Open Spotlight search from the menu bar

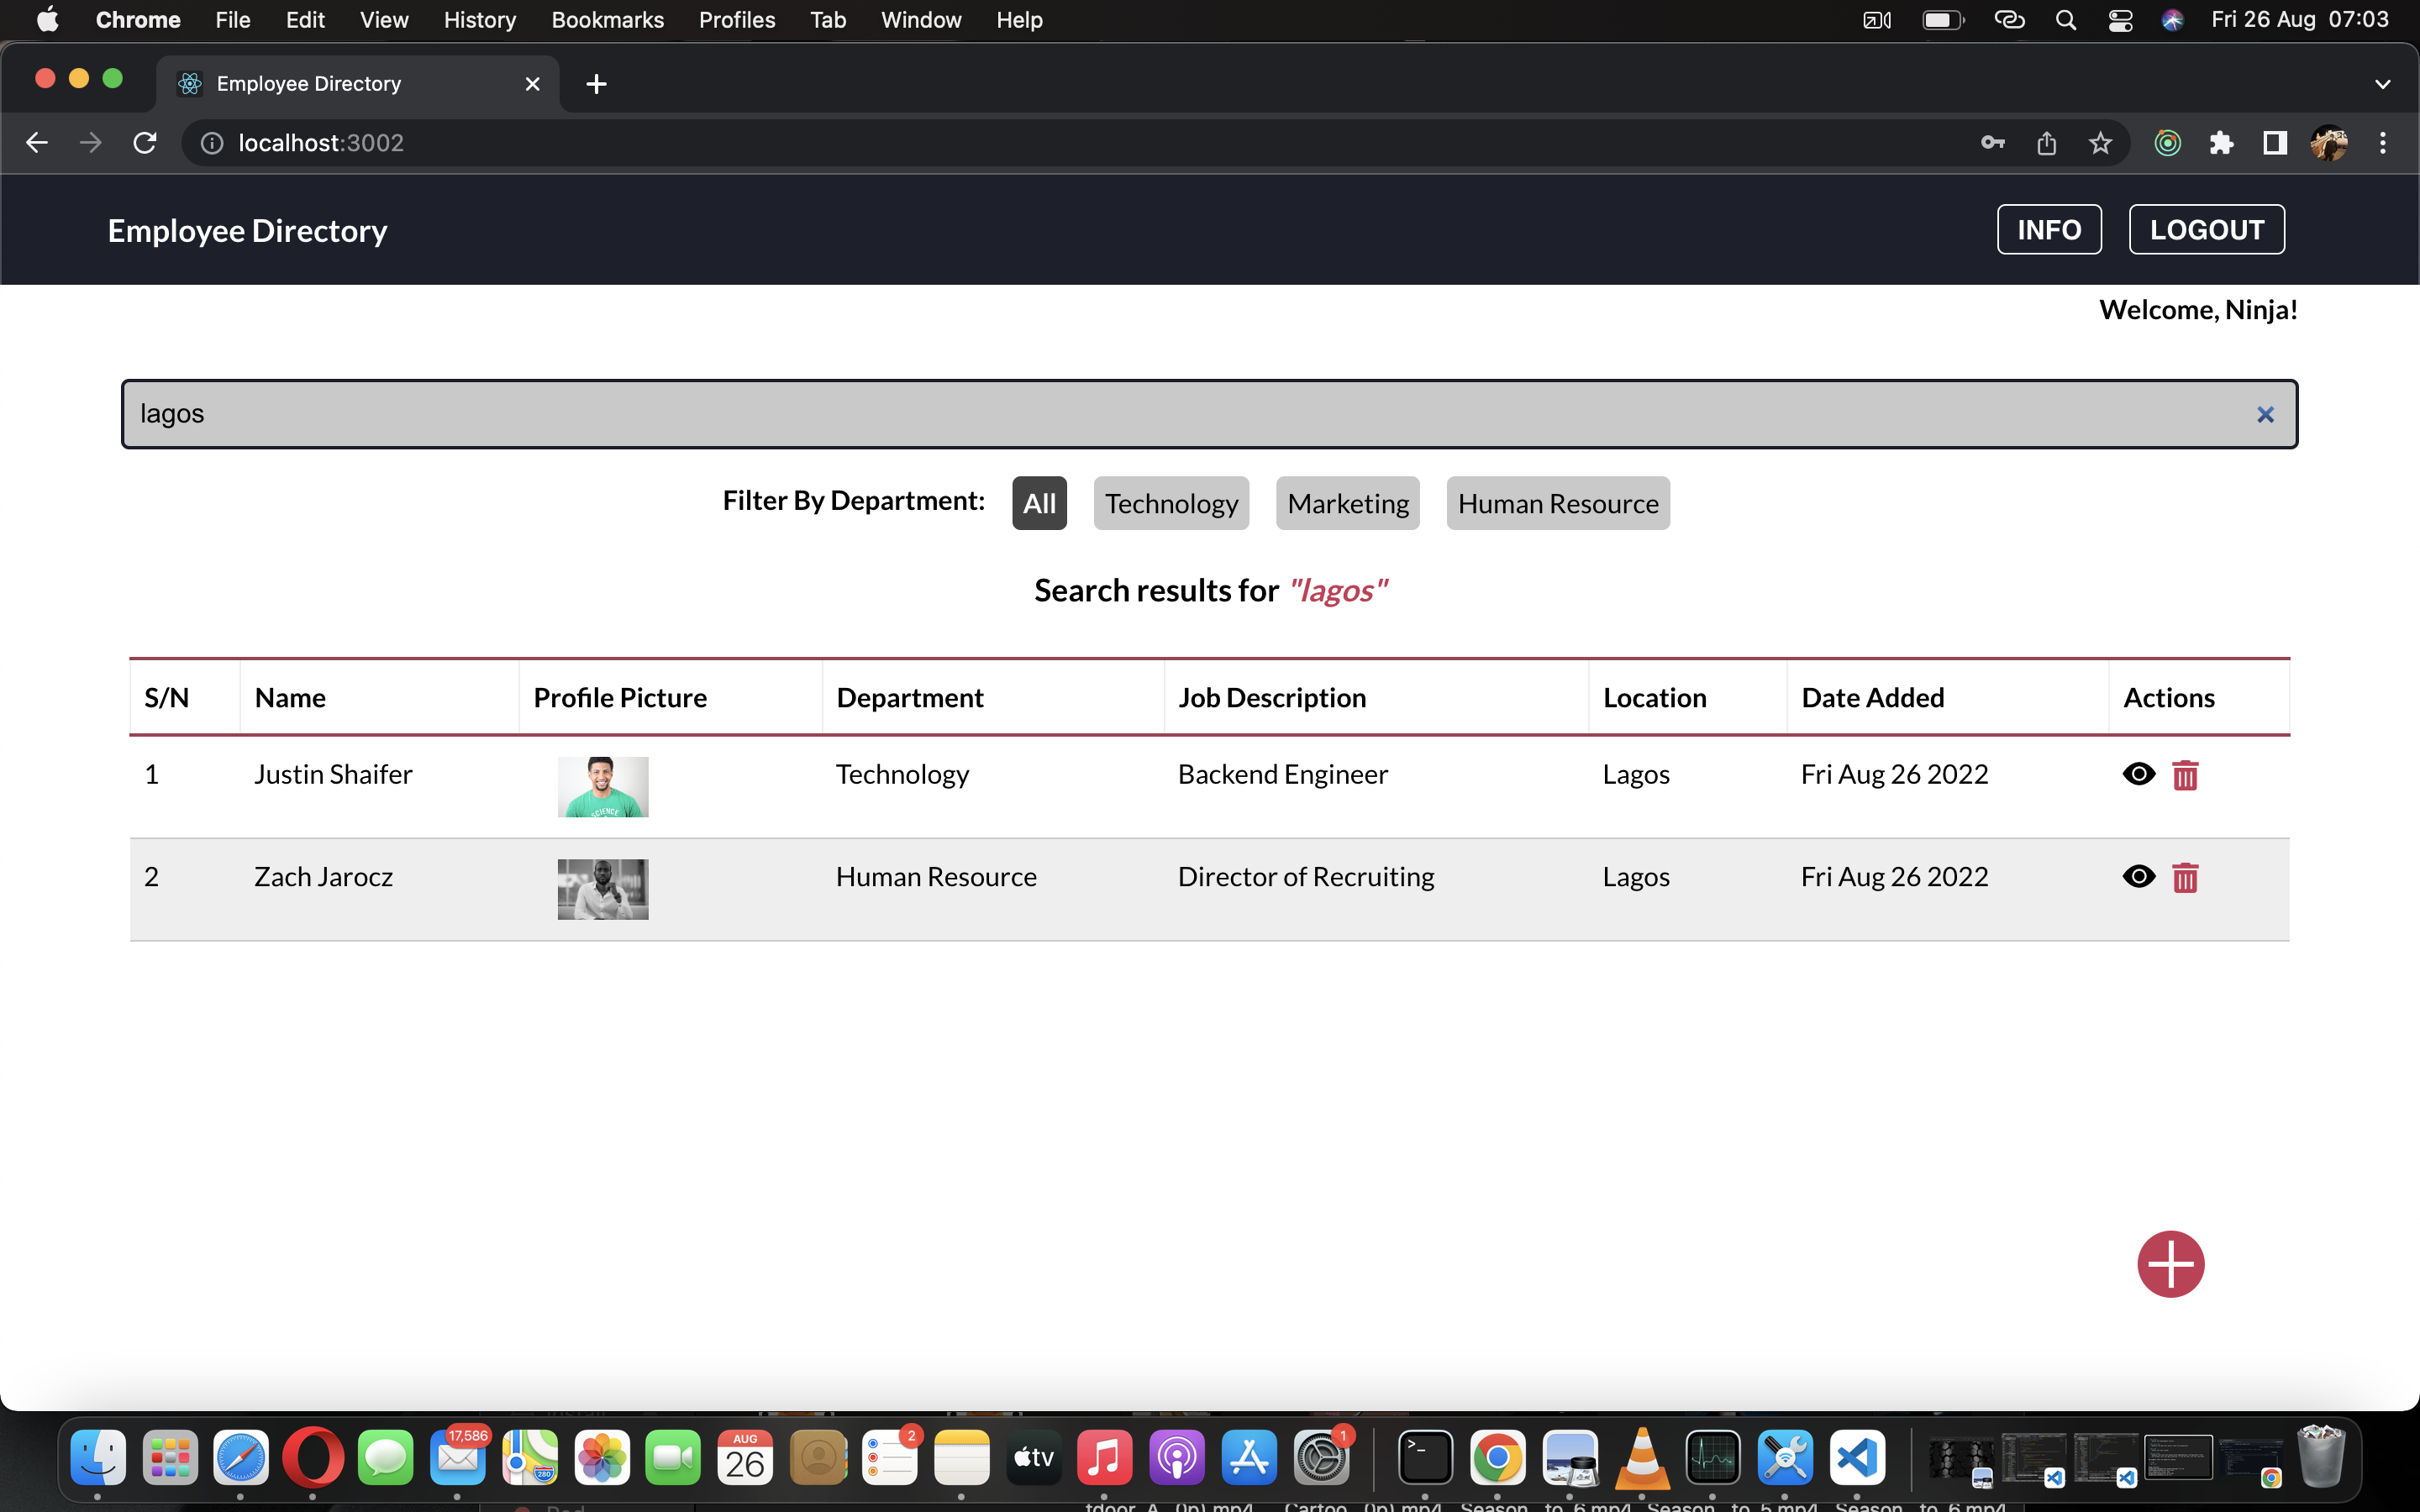click(x=2066, y=19)
